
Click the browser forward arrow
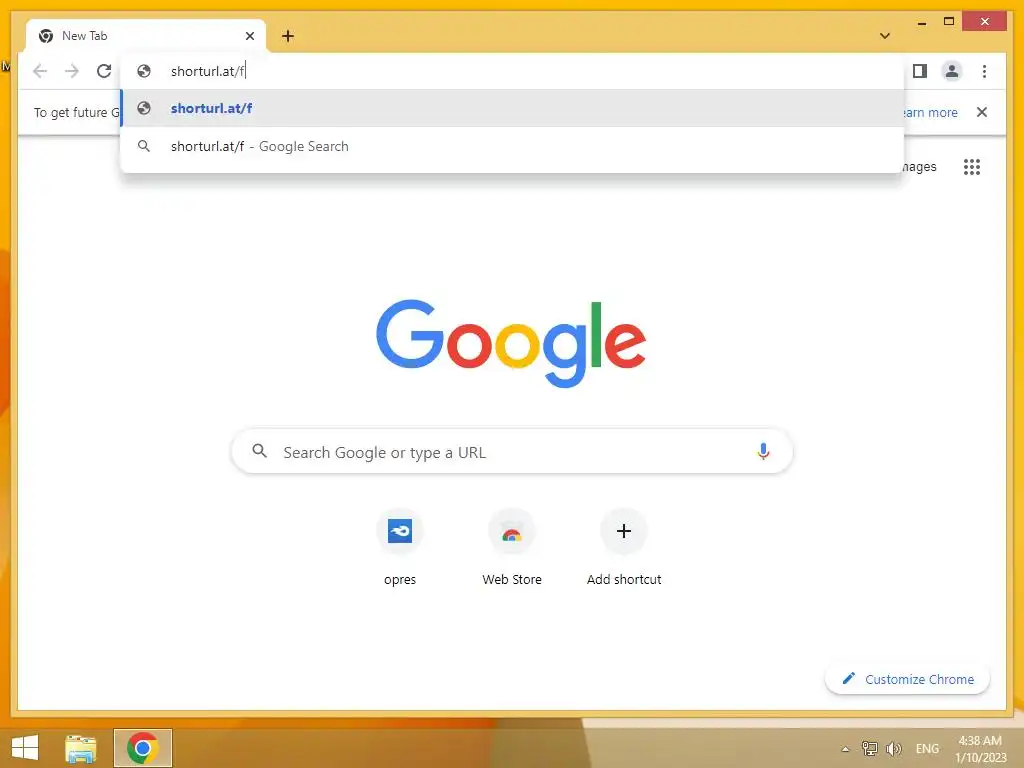(72, 71)
